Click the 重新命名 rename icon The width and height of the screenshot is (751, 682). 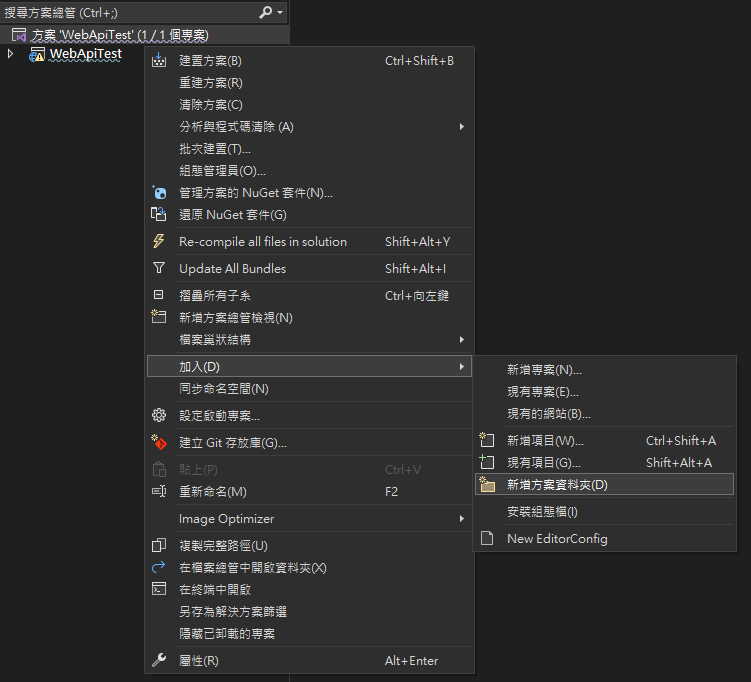pos(159,491)
